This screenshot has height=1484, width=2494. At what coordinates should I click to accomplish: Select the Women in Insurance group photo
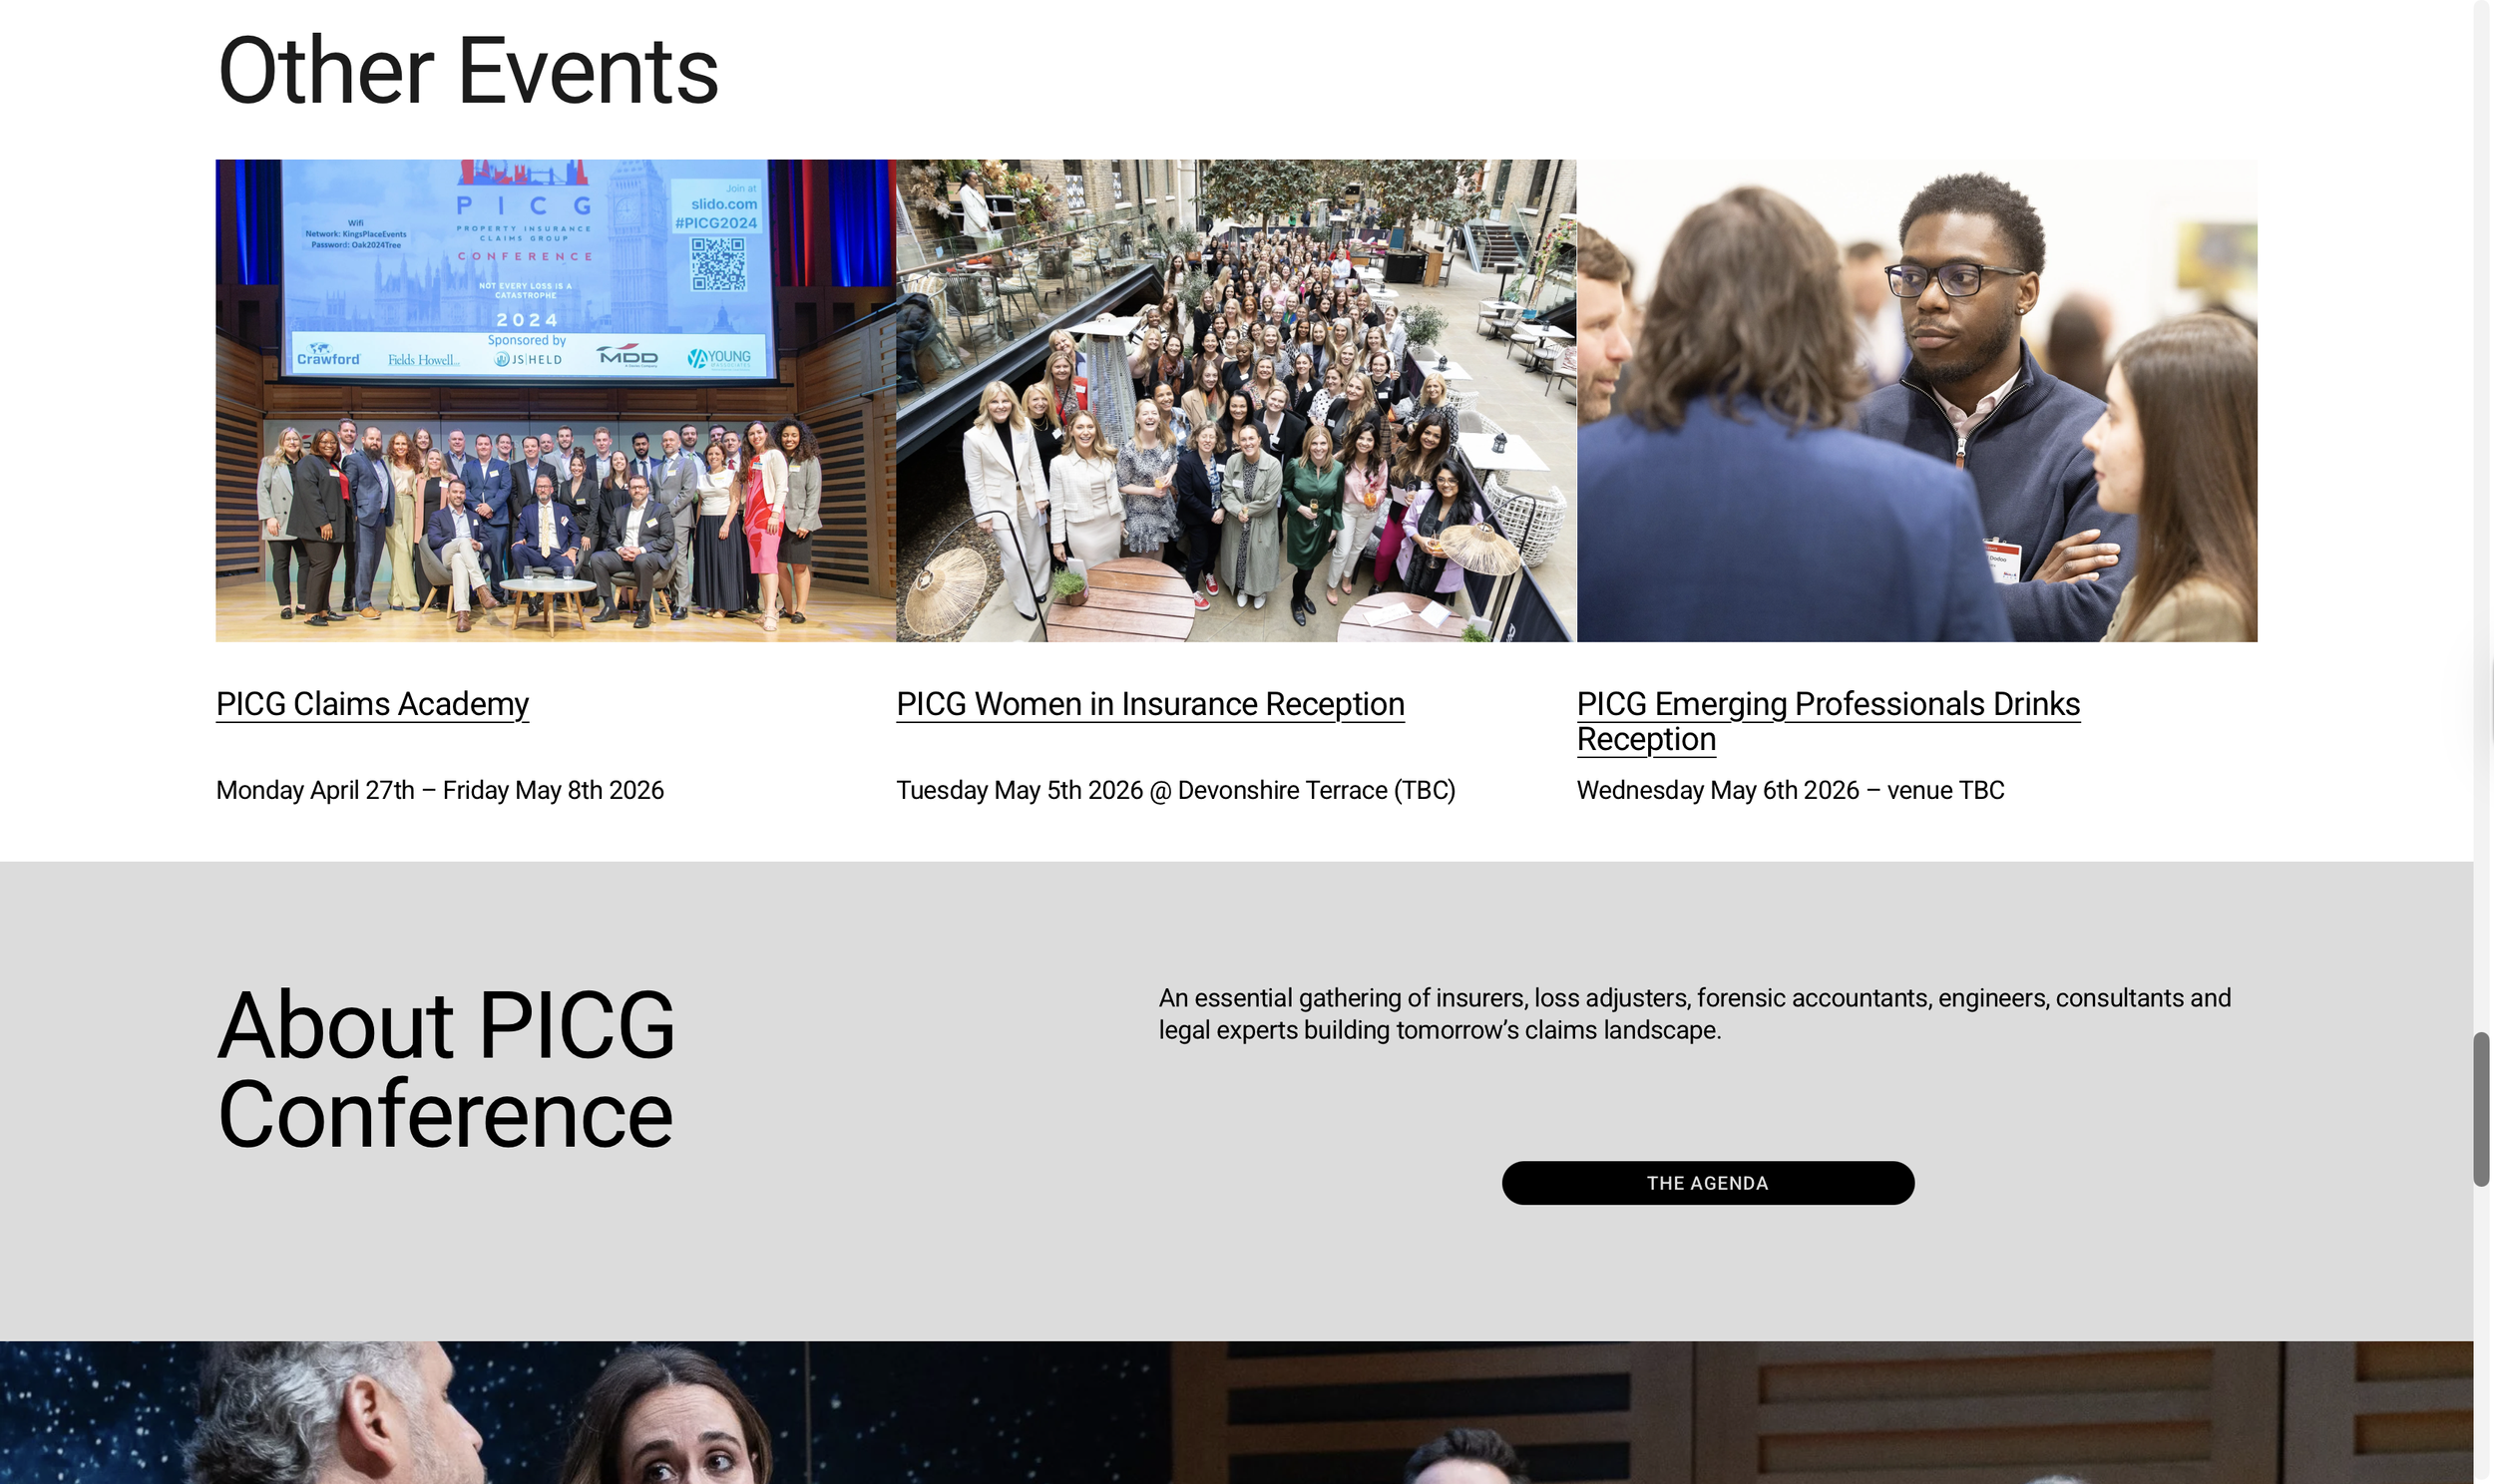(x=1236, y=400)
